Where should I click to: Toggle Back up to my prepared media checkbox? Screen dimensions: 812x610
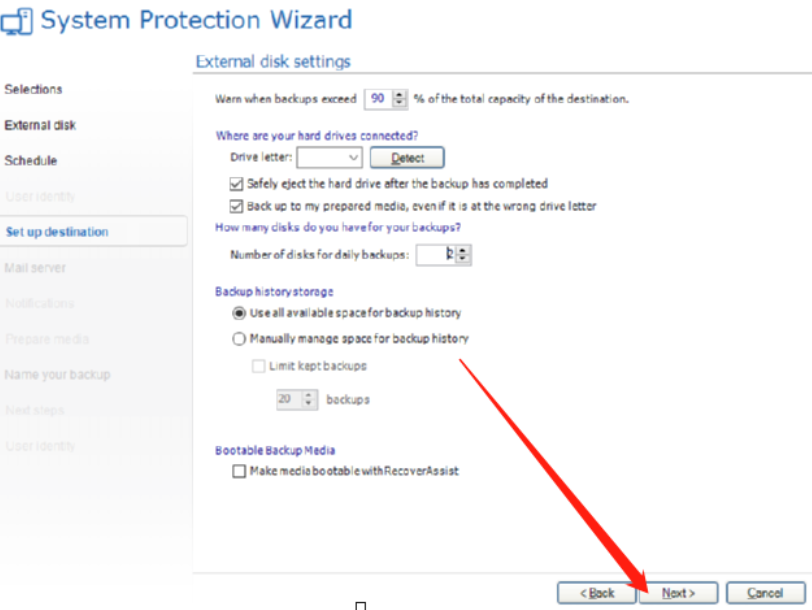[237, 206]
